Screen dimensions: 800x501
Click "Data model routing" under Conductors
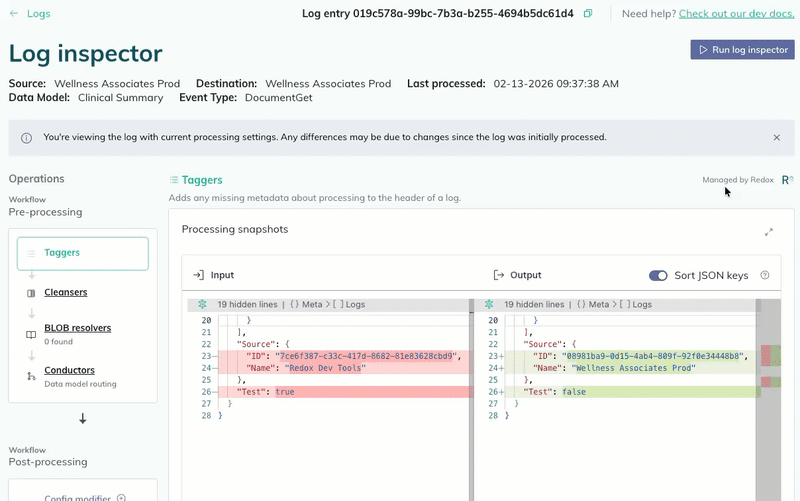(x=81, y=384)
